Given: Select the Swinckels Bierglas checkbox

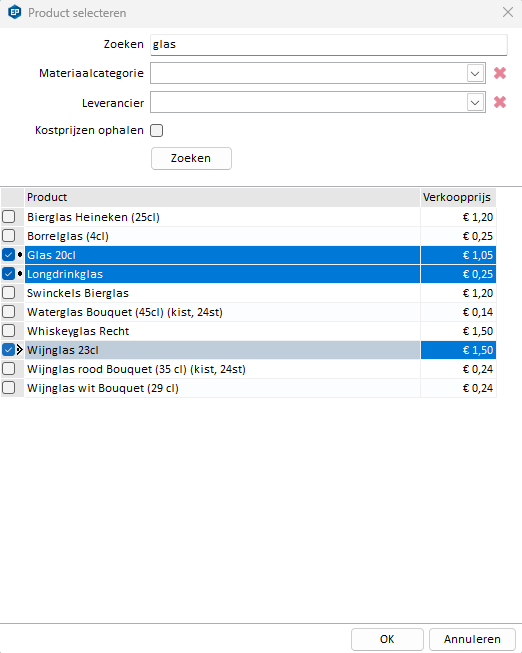Looking at the screenshot, I should 8,293.
